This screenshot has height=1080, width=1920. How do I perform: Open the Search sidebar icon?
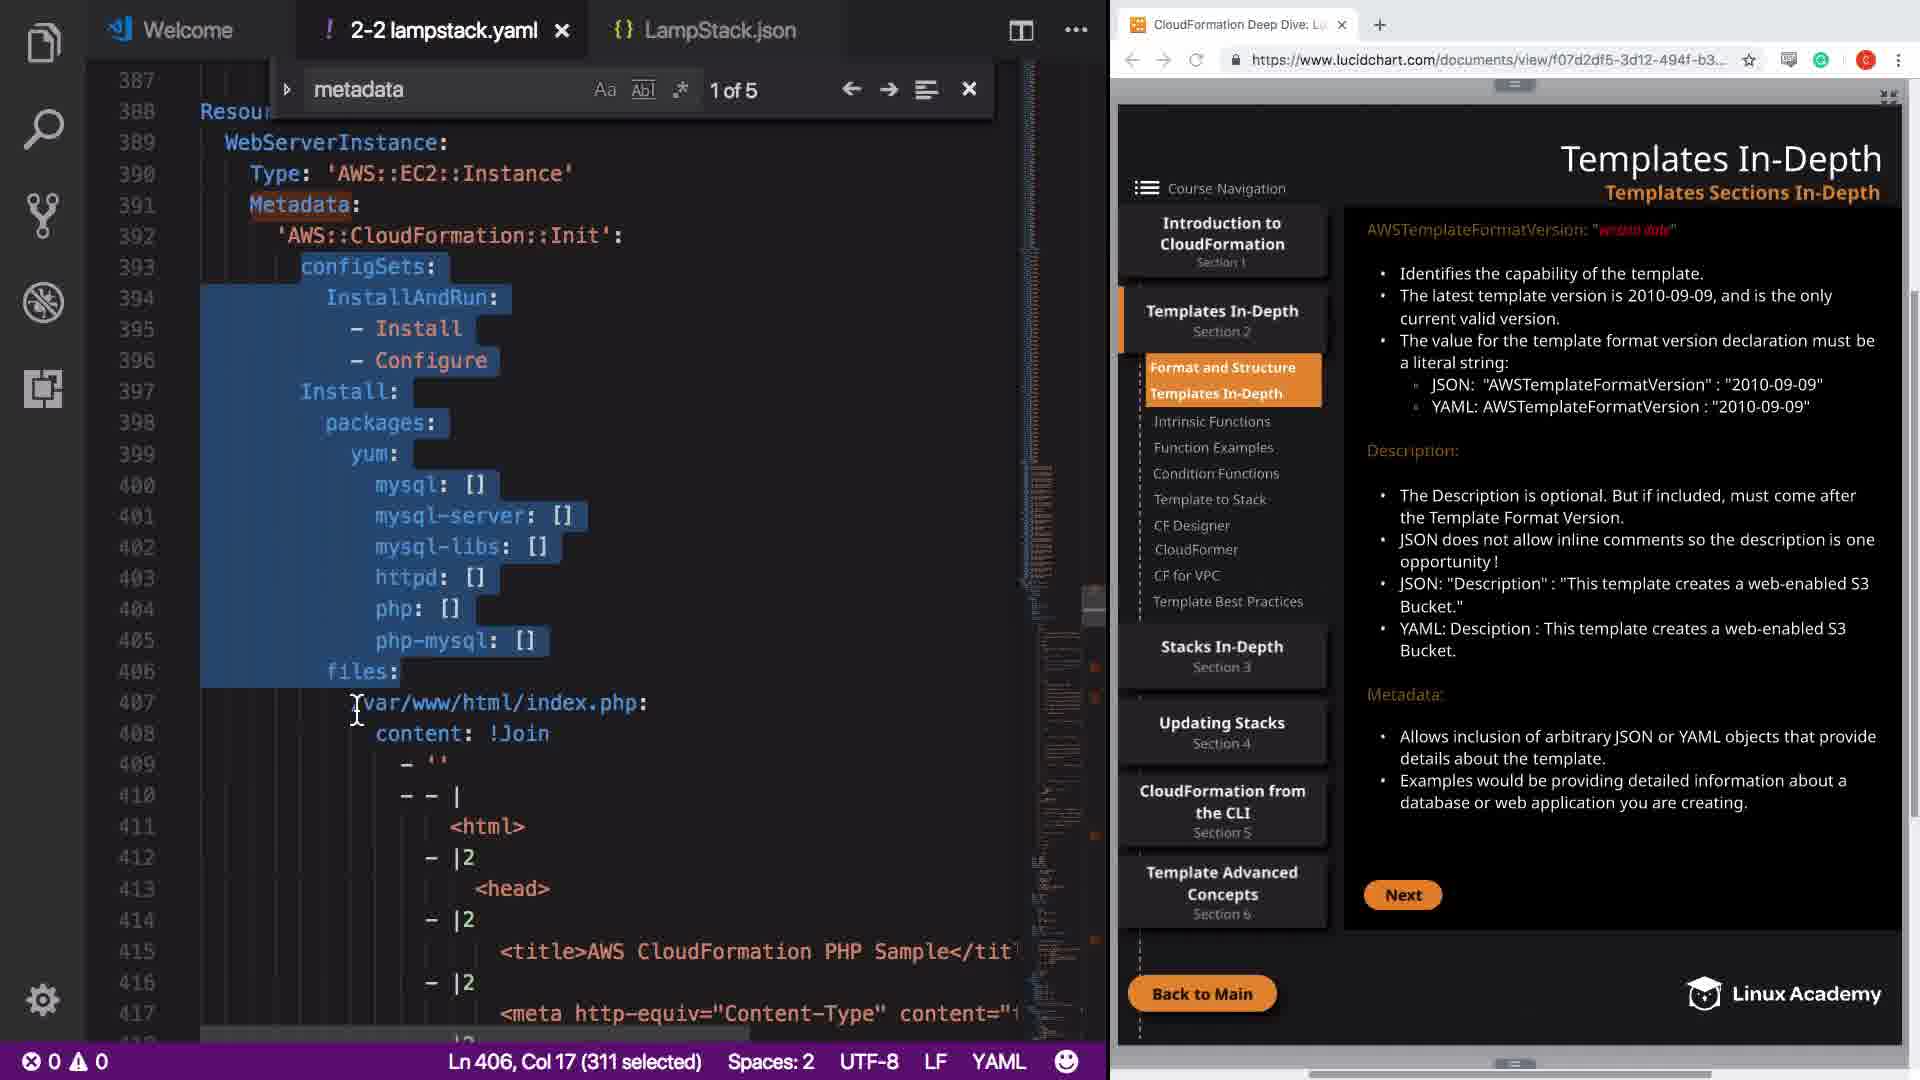[43, 129]
